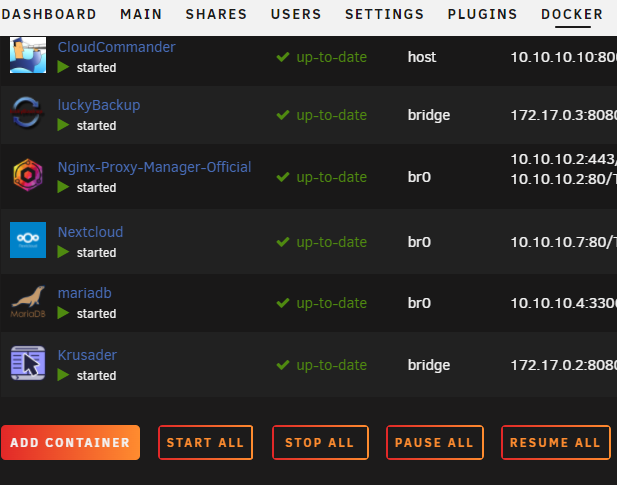
Task: Click the luckyBackup up-to-date checkmark icon
Action: 283,115
